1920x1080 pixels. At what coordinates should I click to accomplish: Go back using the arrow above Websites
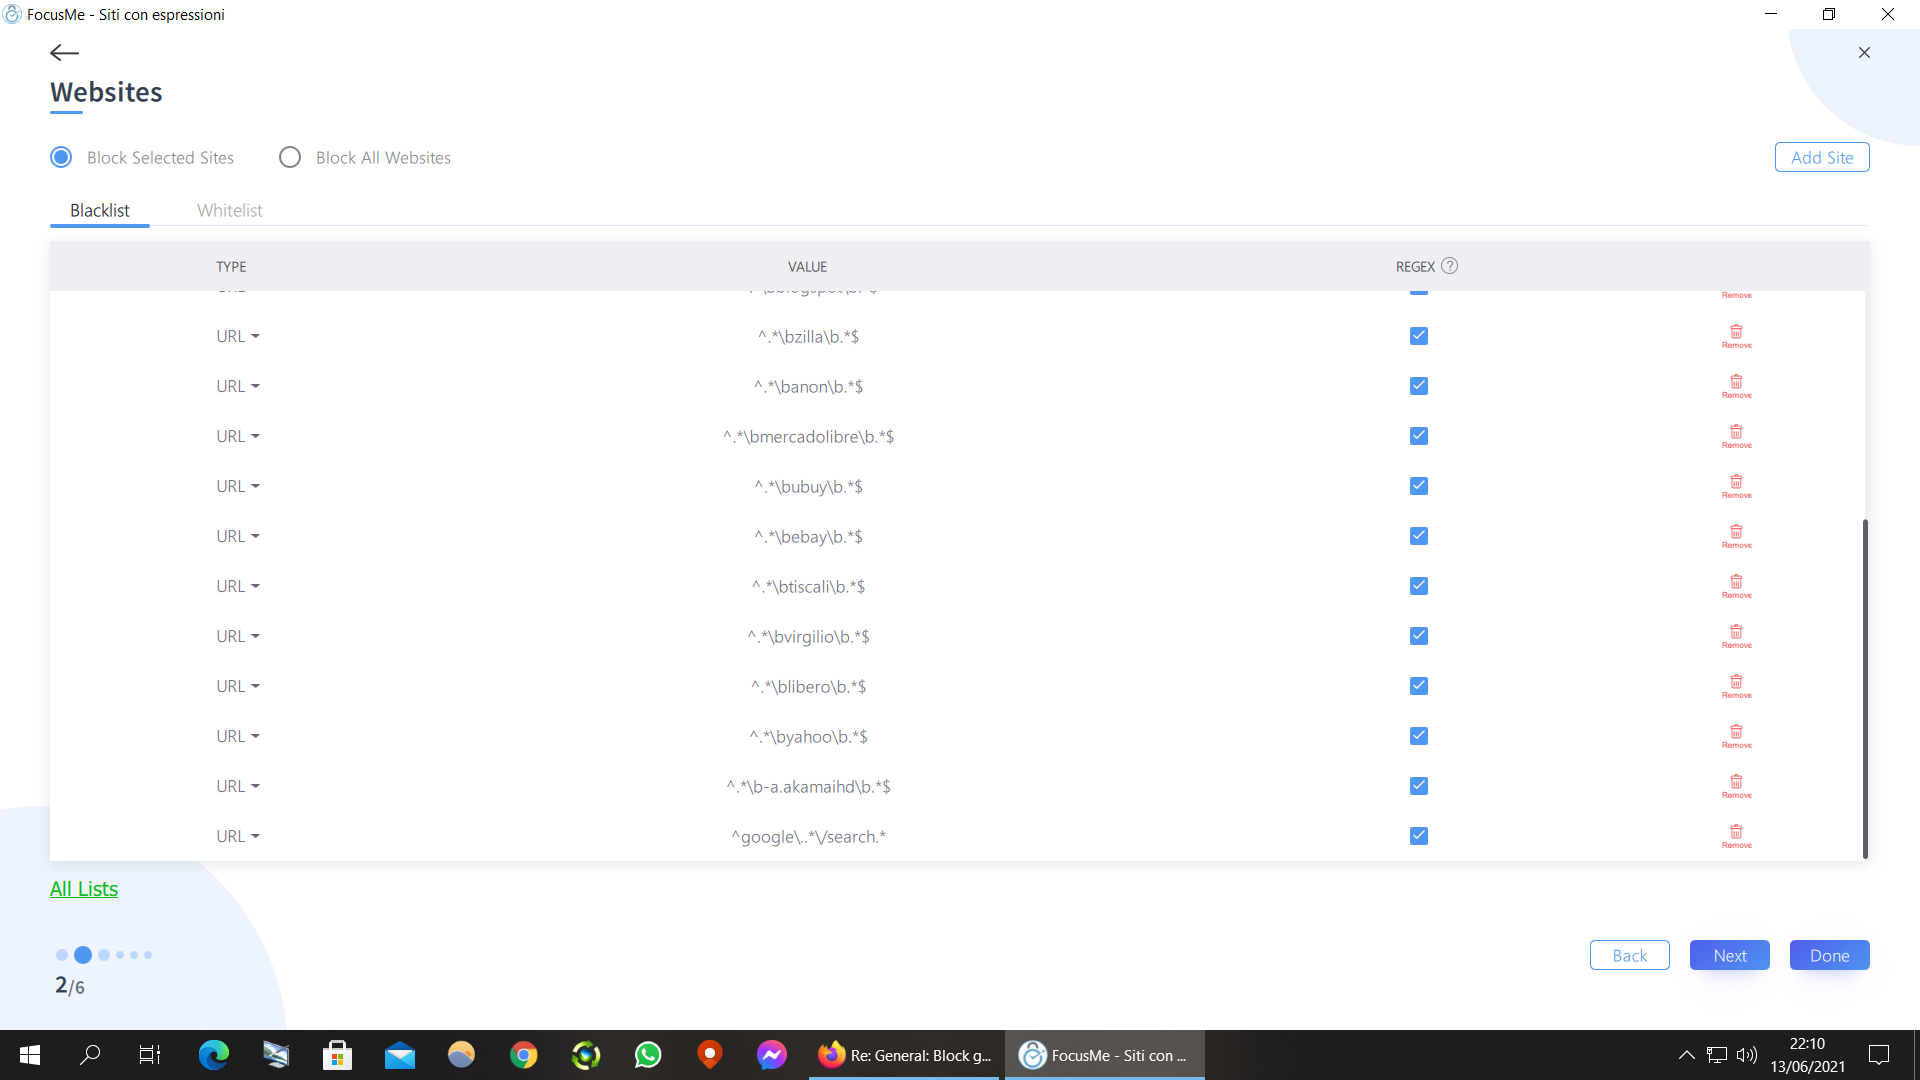tap(64, 52)
